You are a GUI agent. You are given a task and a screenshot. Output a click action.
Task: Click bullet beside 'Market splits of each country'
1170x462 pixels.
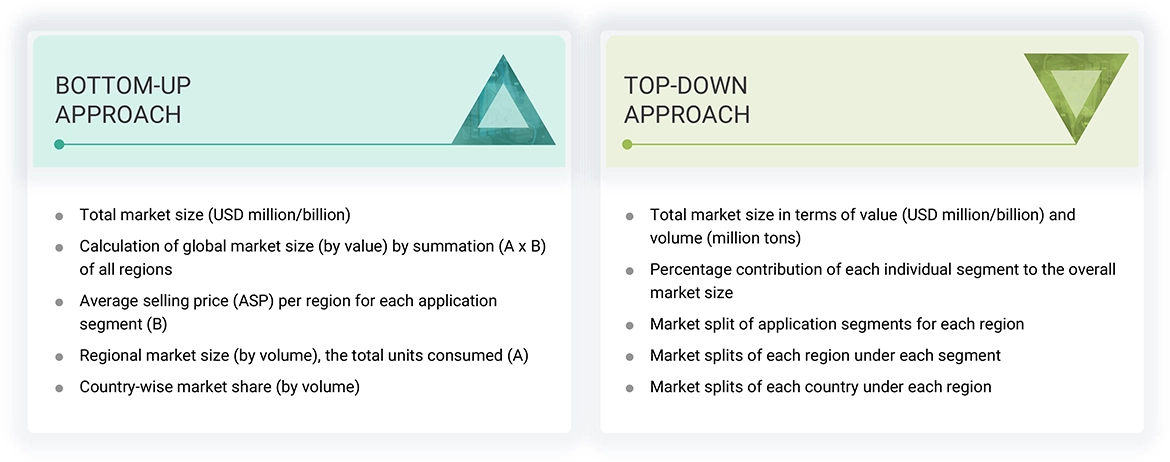(629, 388)
